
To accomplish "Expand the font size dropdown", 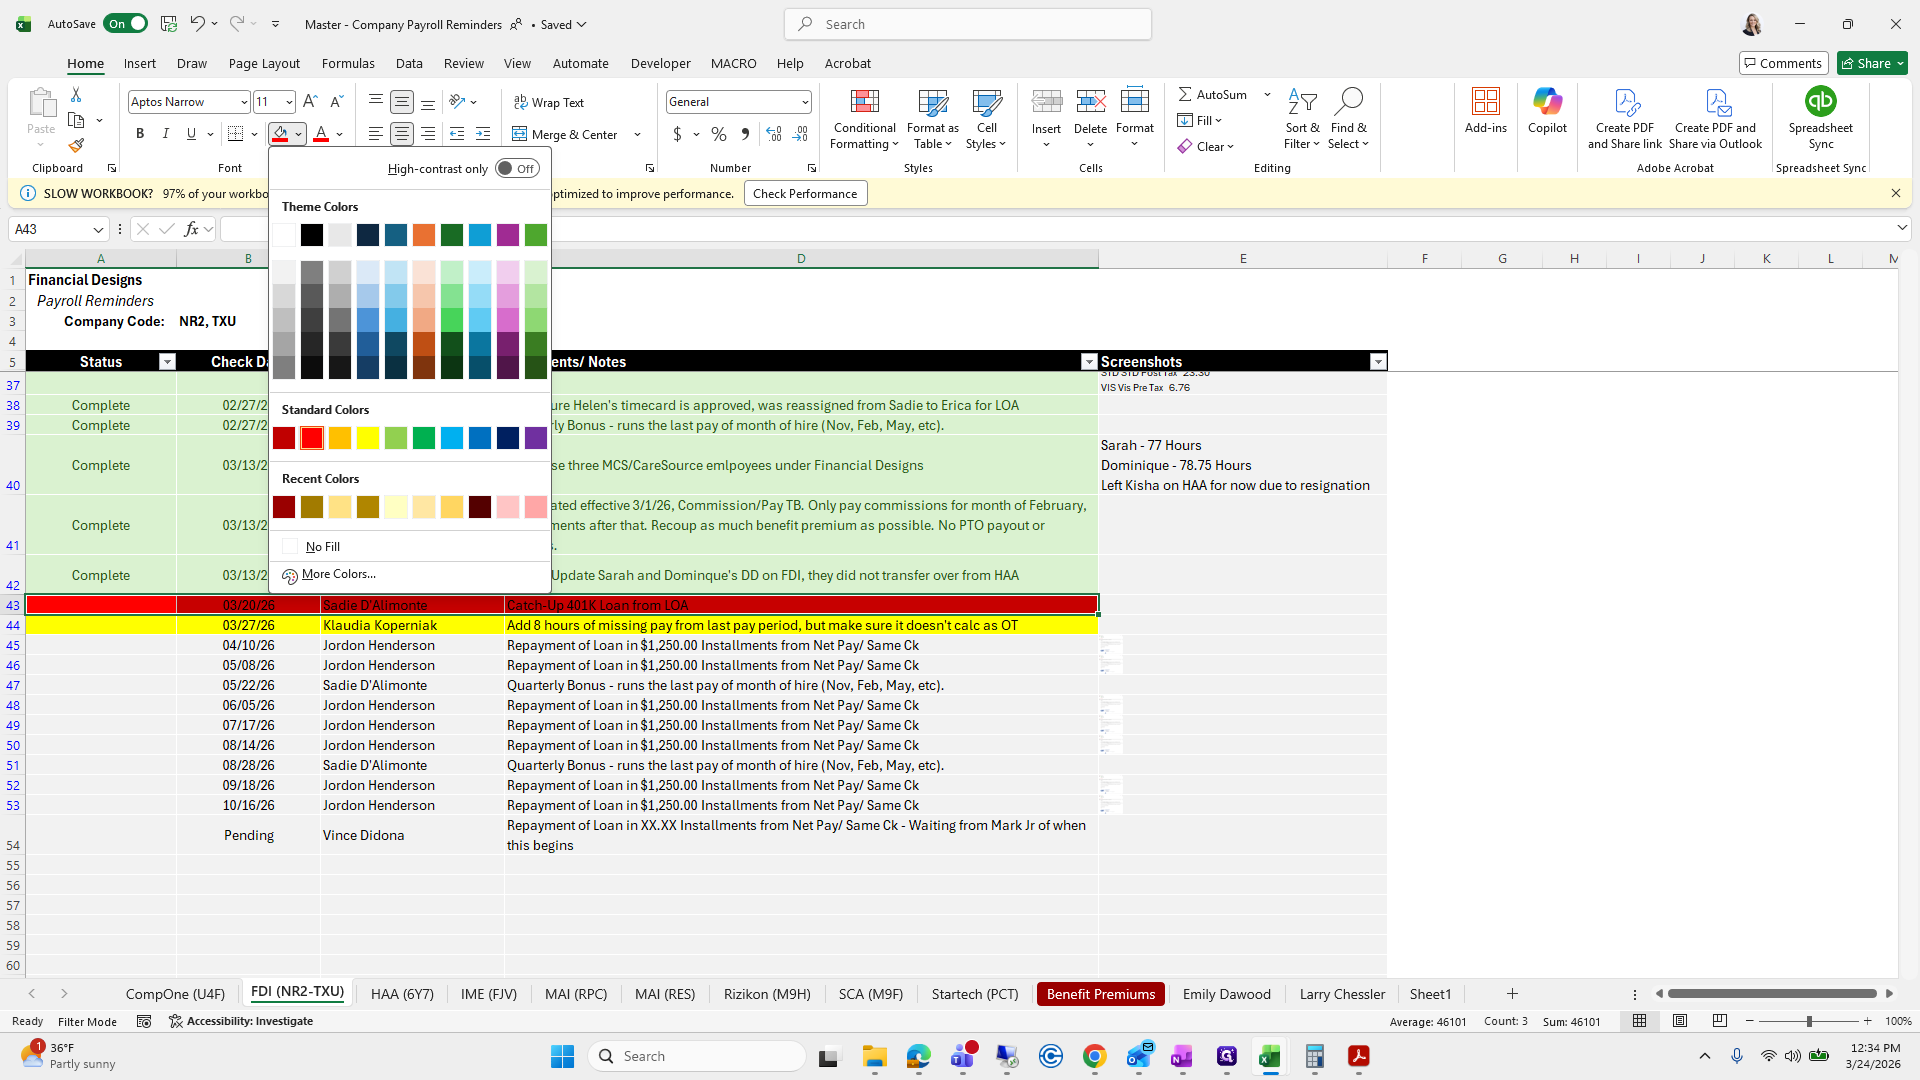I will coord(289,102).
